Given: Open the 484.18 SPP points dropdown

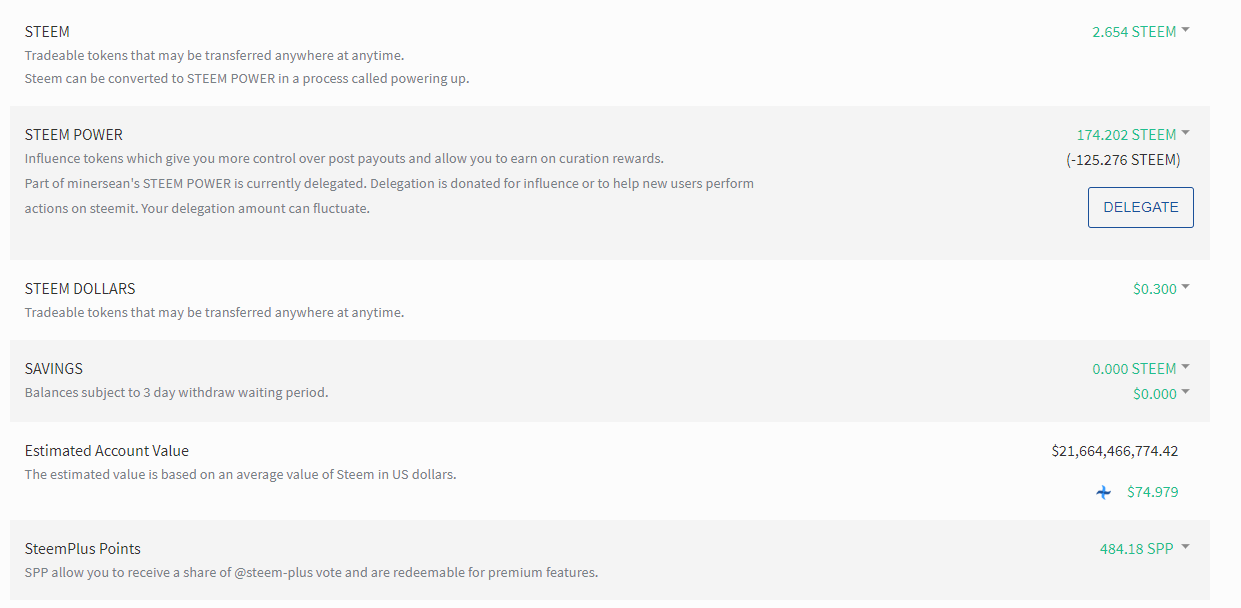Looking at the screenshot, I should click(1143, 548).
